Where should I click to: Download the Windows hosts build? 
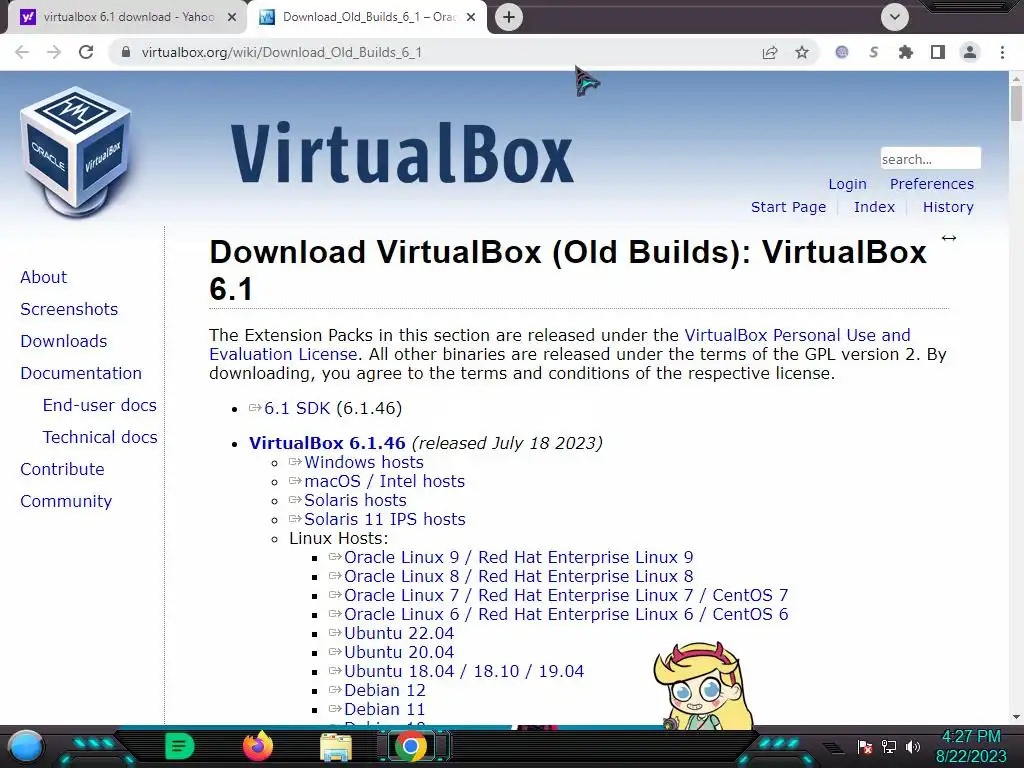tap(363, 462)
